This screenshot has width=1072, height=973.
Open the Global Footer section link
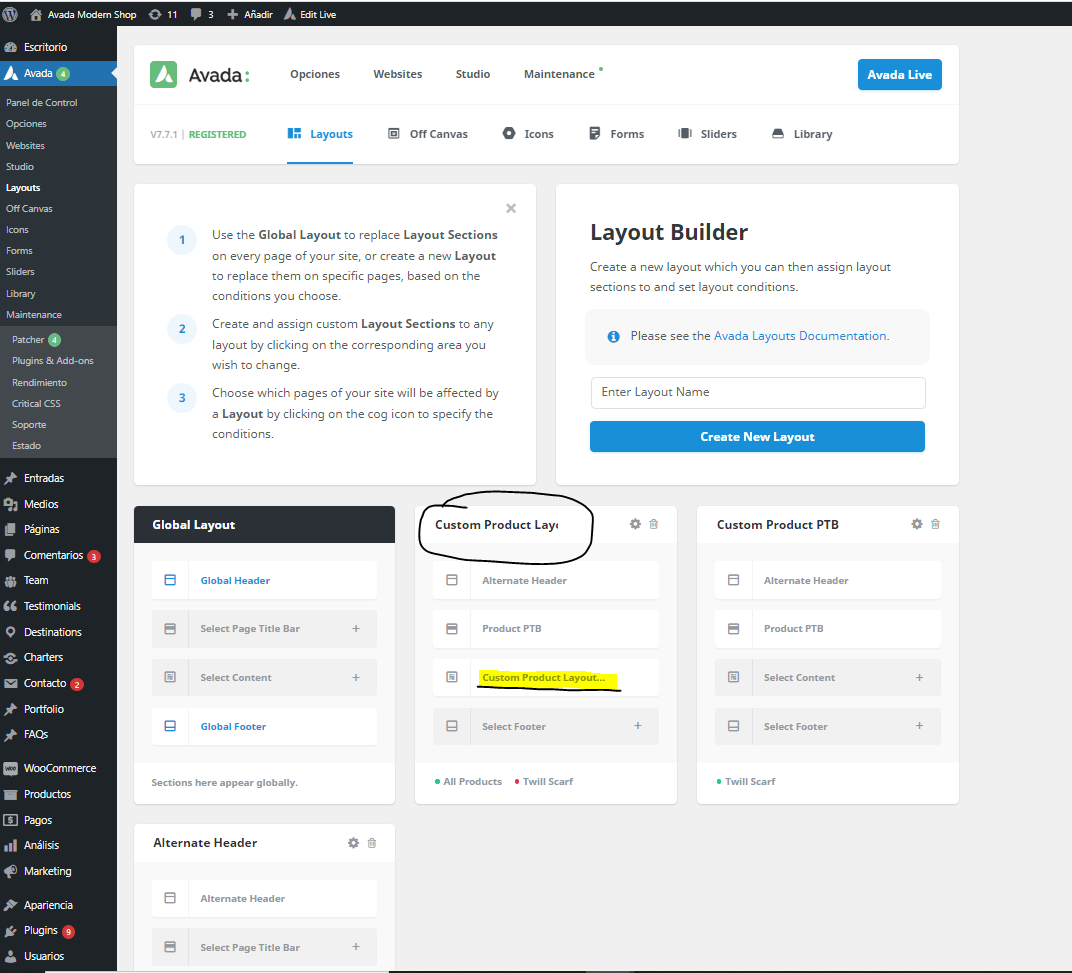(x=233, y=726)
